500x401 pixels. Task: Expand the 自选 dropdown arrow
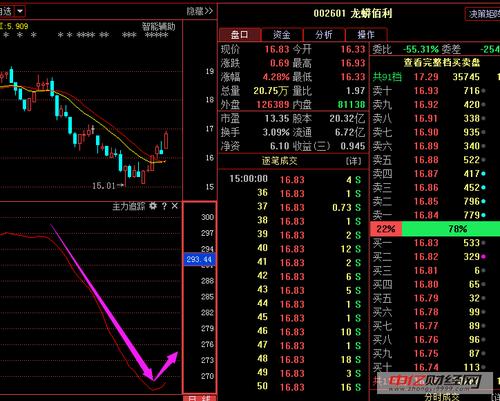20,11
